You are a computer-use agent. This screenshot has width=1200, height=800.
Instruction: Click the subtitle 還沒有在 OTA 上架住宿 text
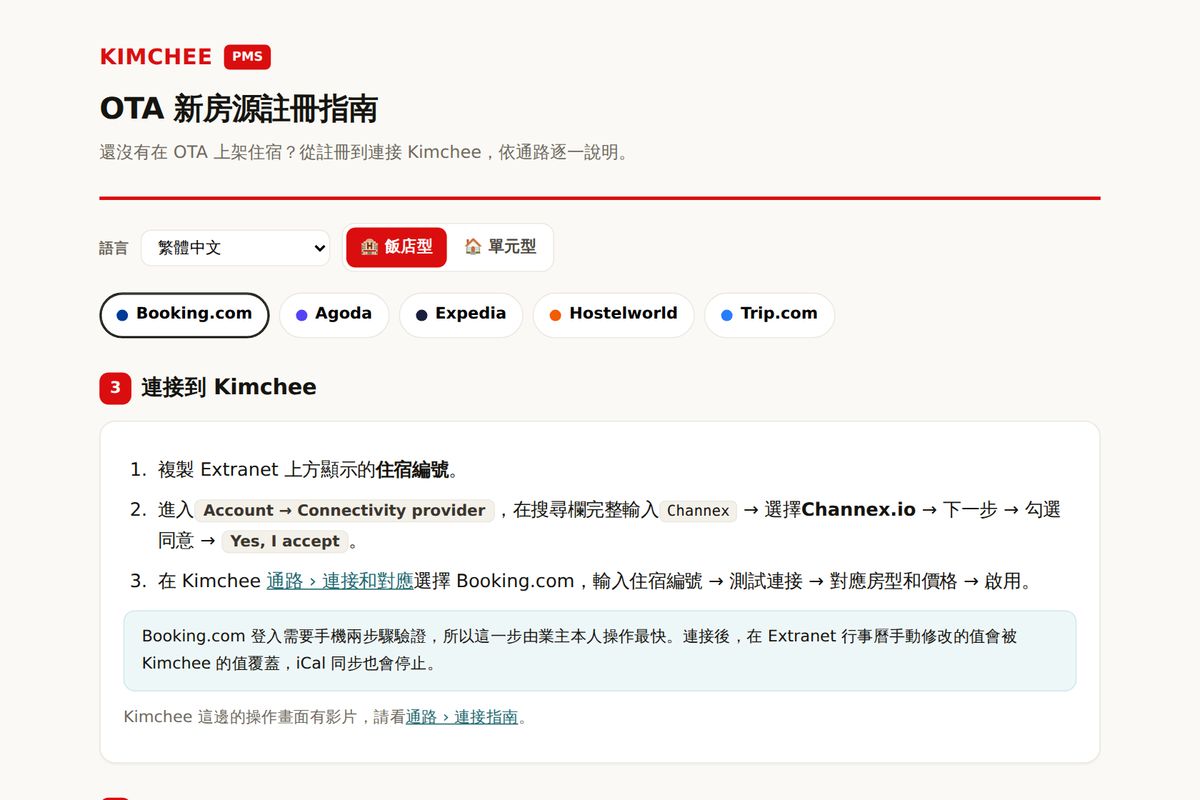click(364, 153)
